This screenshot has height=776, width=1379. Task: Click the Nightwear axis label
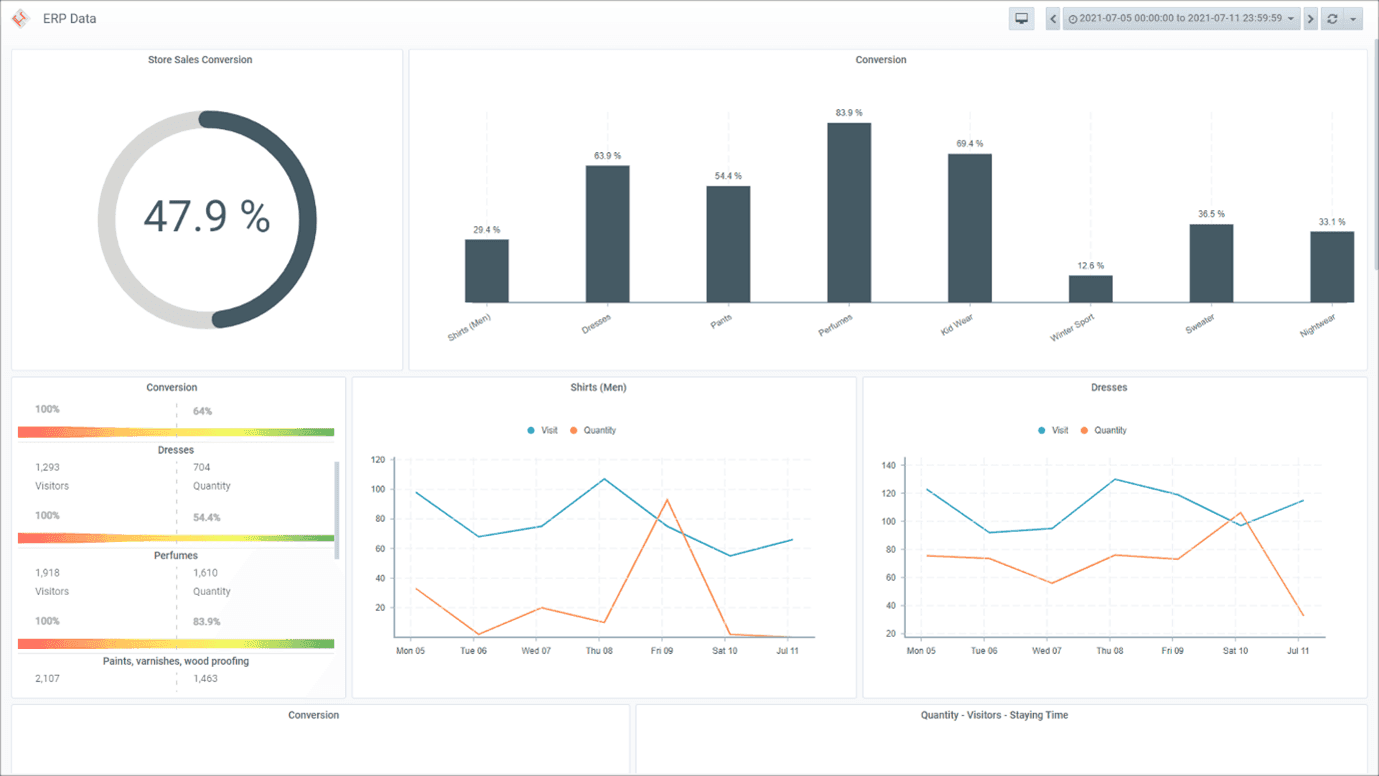pos(1317,325)
